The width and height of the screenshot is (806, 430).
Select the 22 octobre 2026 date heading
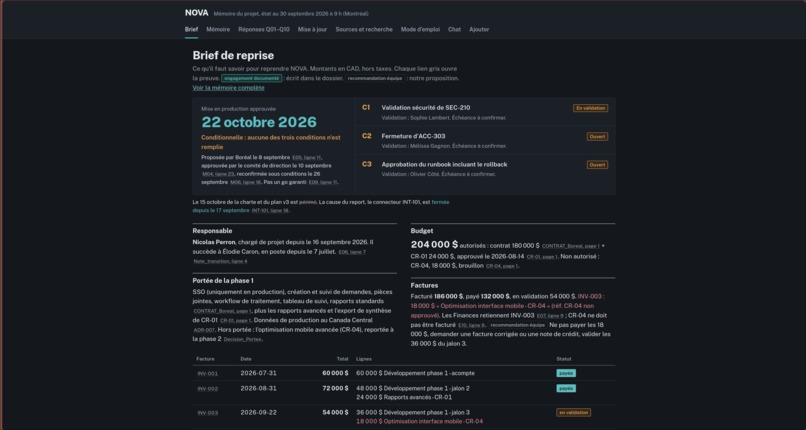(259, 122)
